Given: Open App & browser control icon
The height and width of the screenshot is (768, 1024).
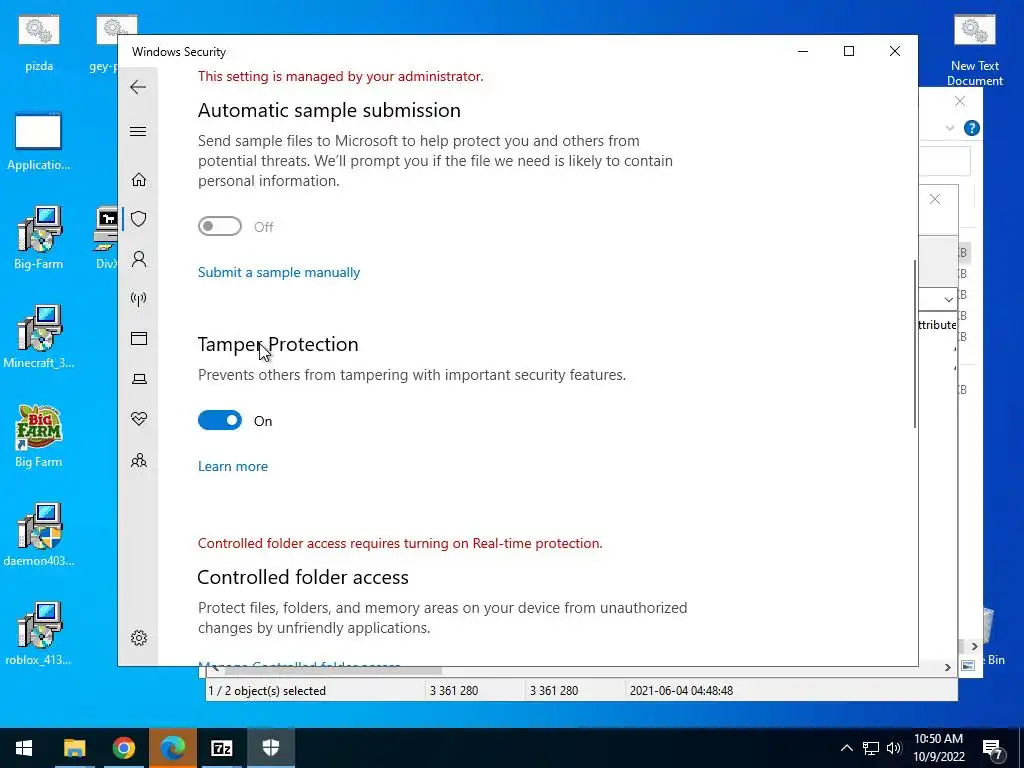Looking at the screenshot, I should pyautogui.click(x=138, y=338).
